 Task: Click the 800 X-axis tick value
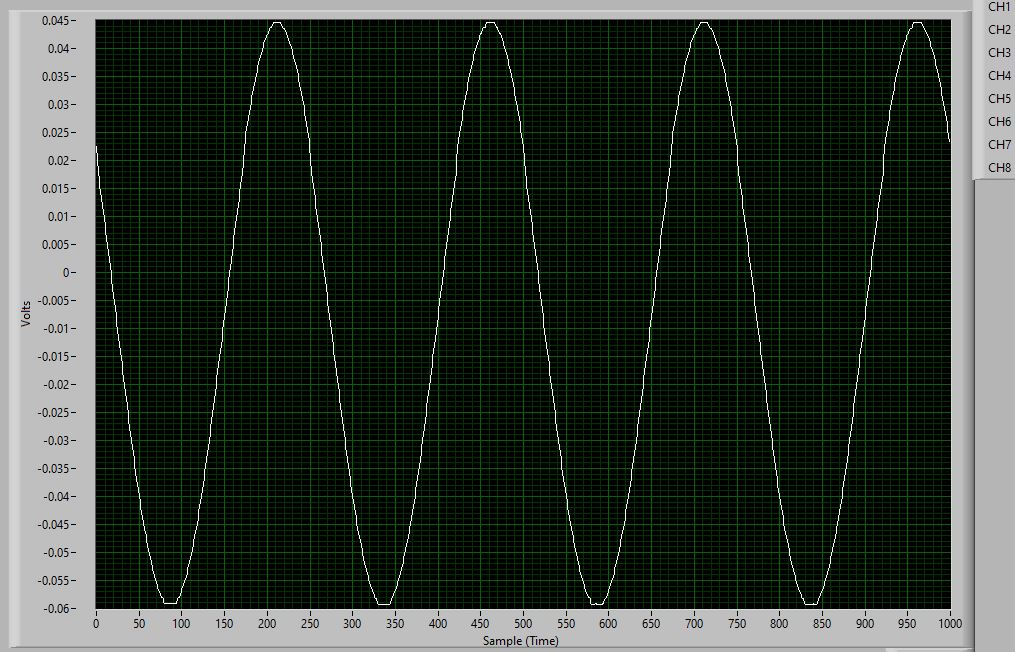pyautogui.click(x=779, y=624)
